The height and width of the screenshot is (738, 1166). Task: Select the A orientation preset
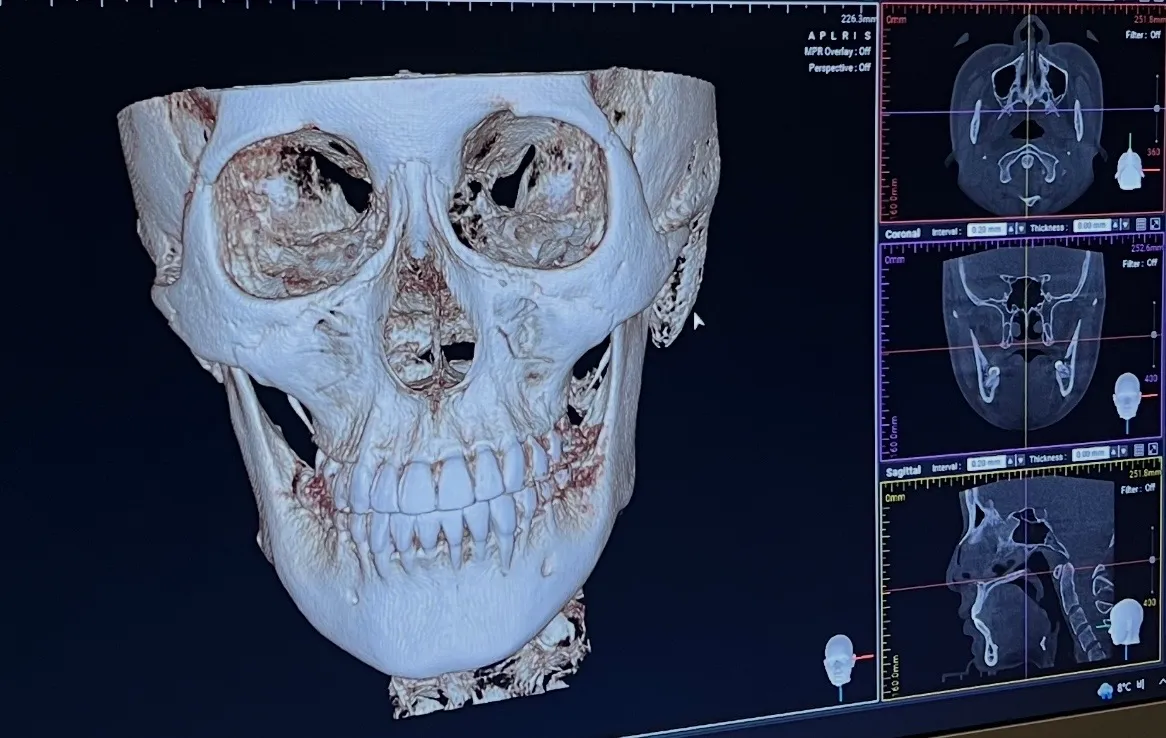812,36
